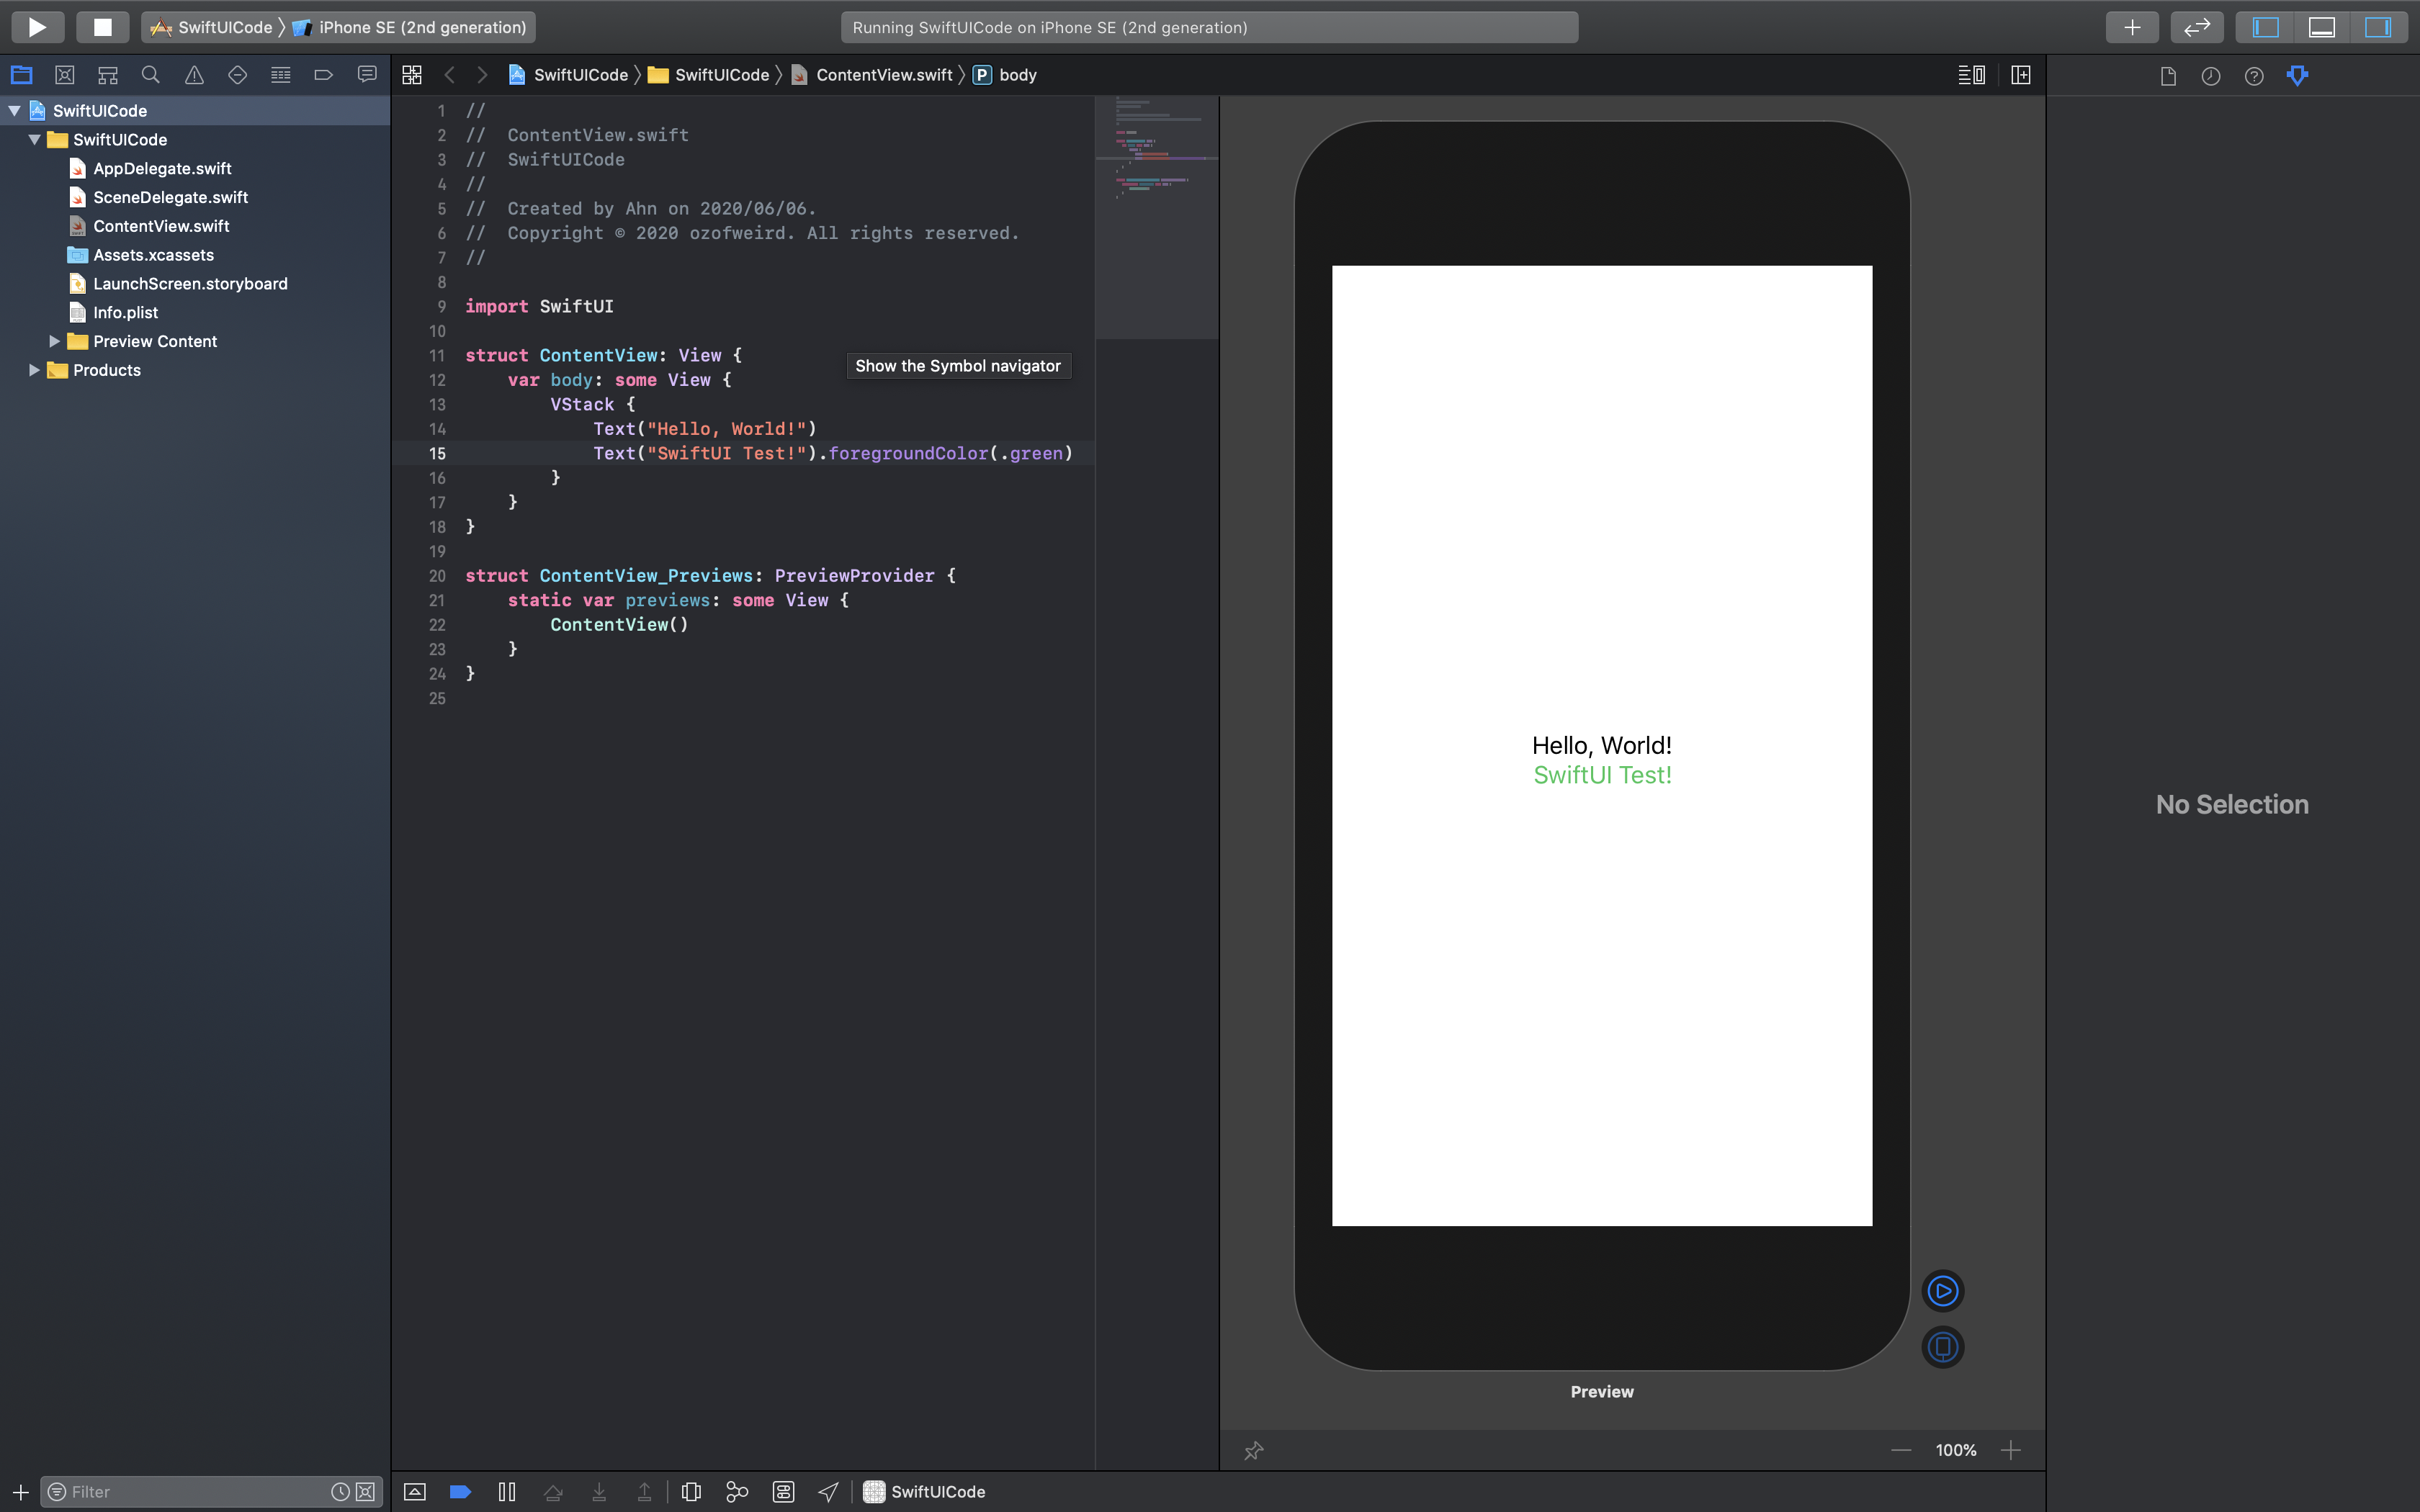
Task: Toggle the bottom debug area
Action: click(x=2321, y=27)
